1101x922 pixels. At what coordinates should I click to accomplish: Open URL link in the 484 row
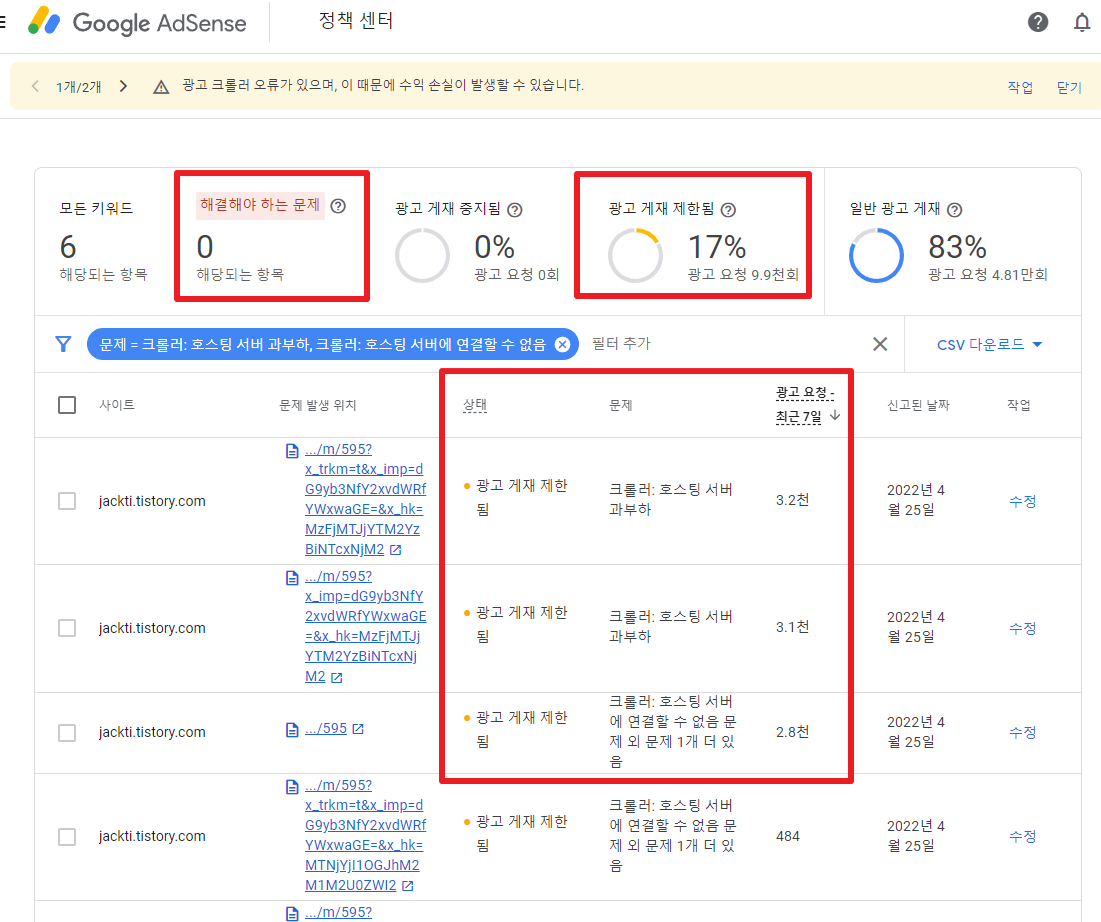coord(365,836)
